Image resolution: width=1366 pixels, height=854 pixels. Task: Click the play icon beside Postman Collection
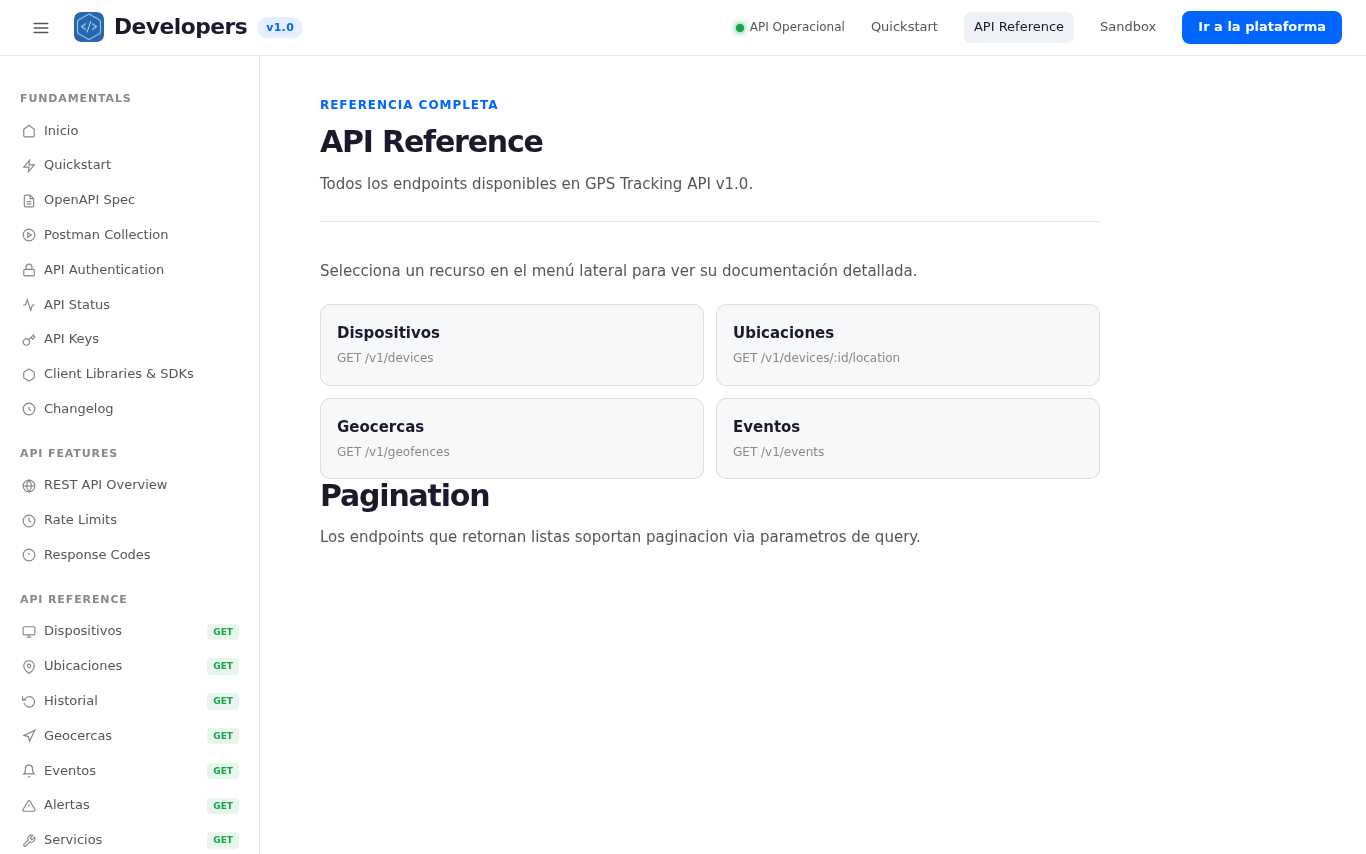(x=29, y=235)
